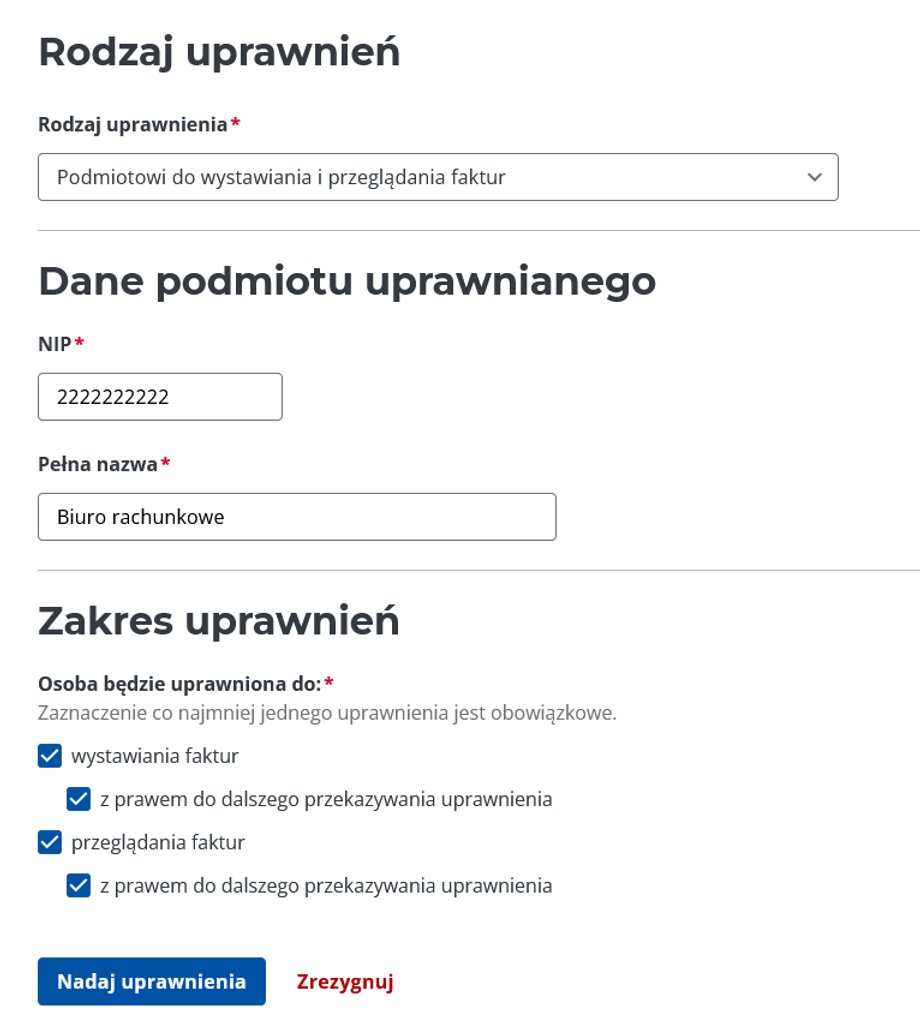This screenshot has height=1029, width=920.
Task: Click the asterisk after 'Pełna nazwa'
Action: pos(165,464)
